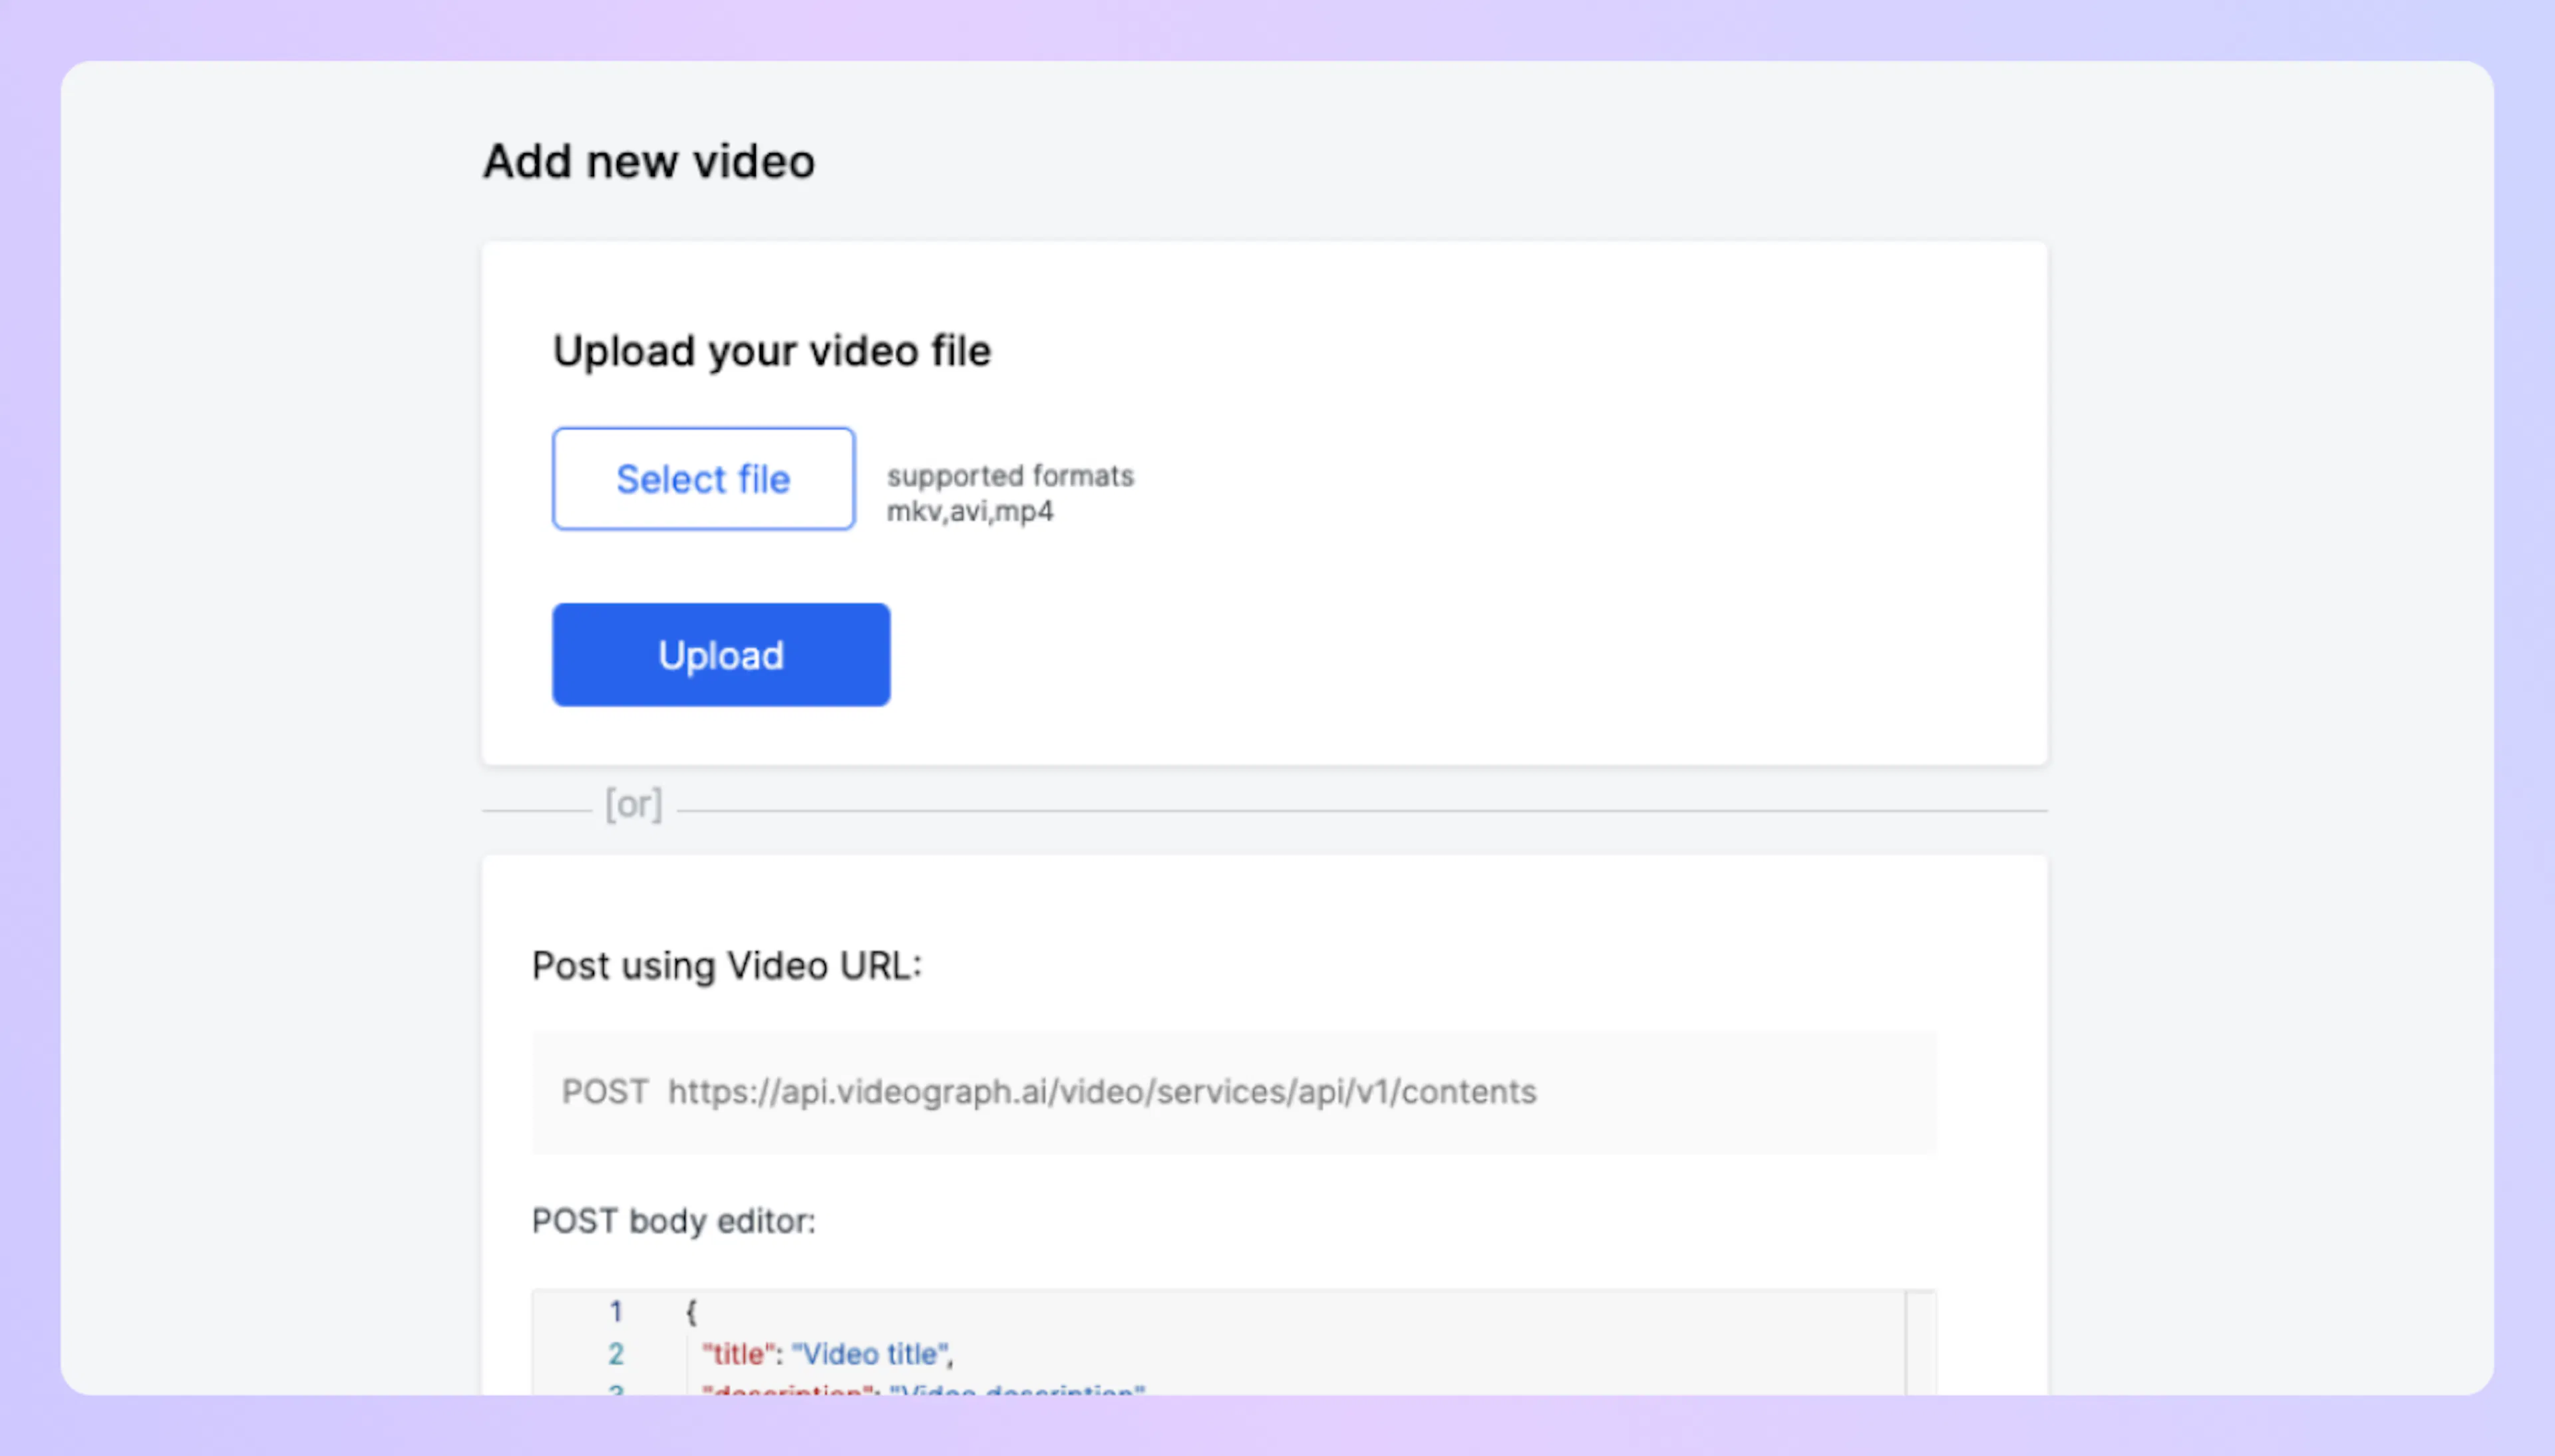Click the supported formats text
This screenshot has width=2555, height=1456.
pyautogui.click(x=1010, y=475)
